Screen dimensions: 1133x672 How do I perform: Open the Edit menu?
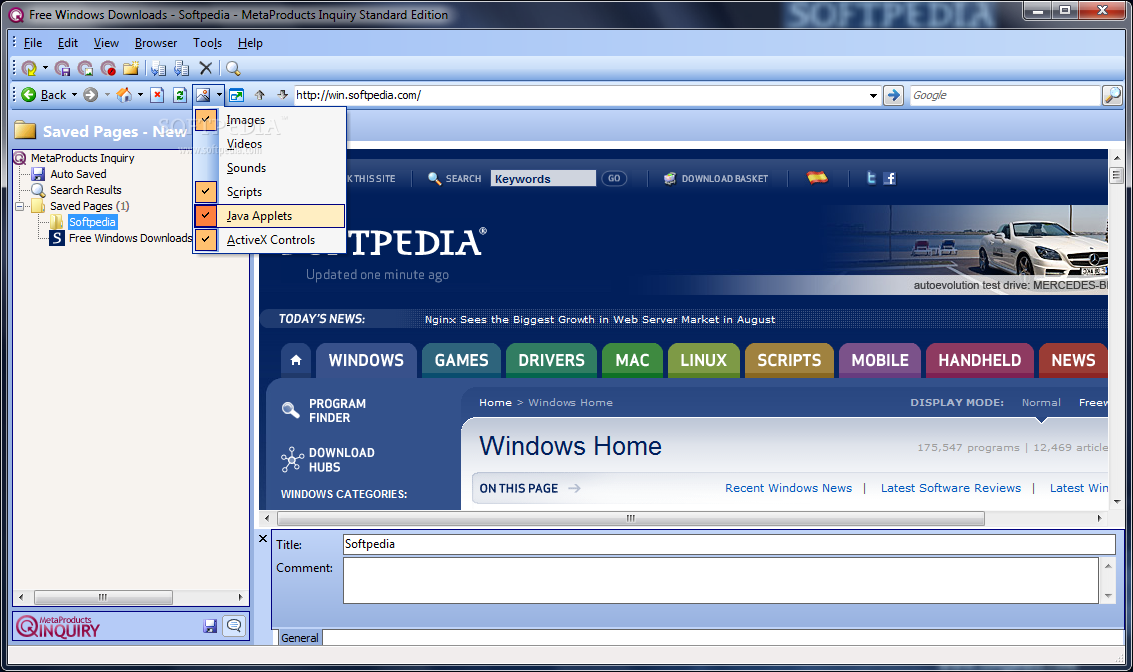click(68, 43)
